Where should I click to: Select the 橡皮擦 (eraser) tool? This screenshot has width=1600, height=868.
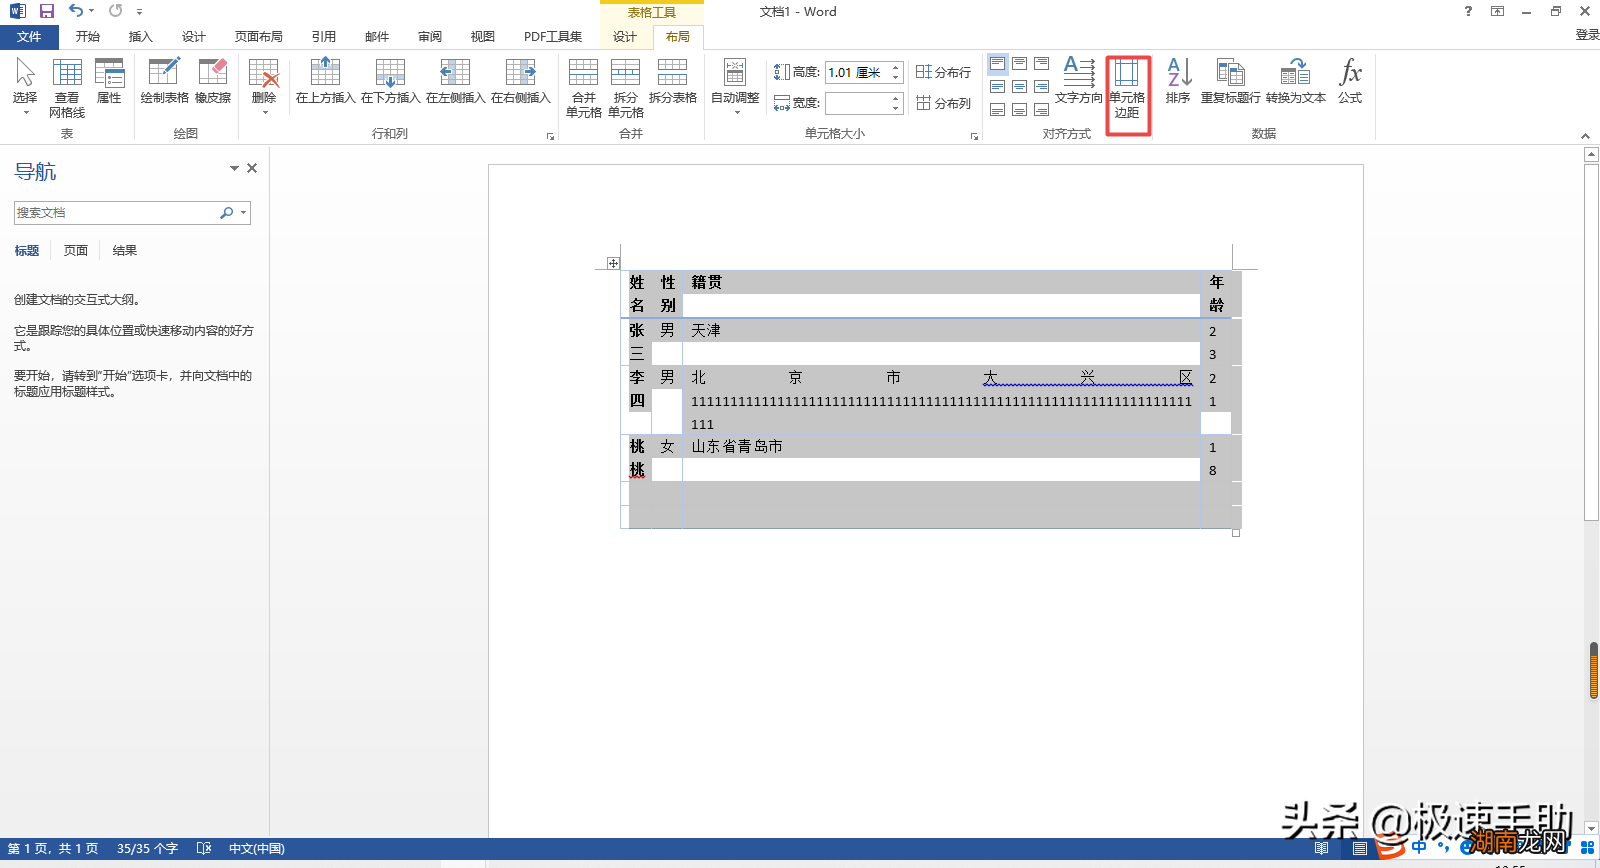212,82
